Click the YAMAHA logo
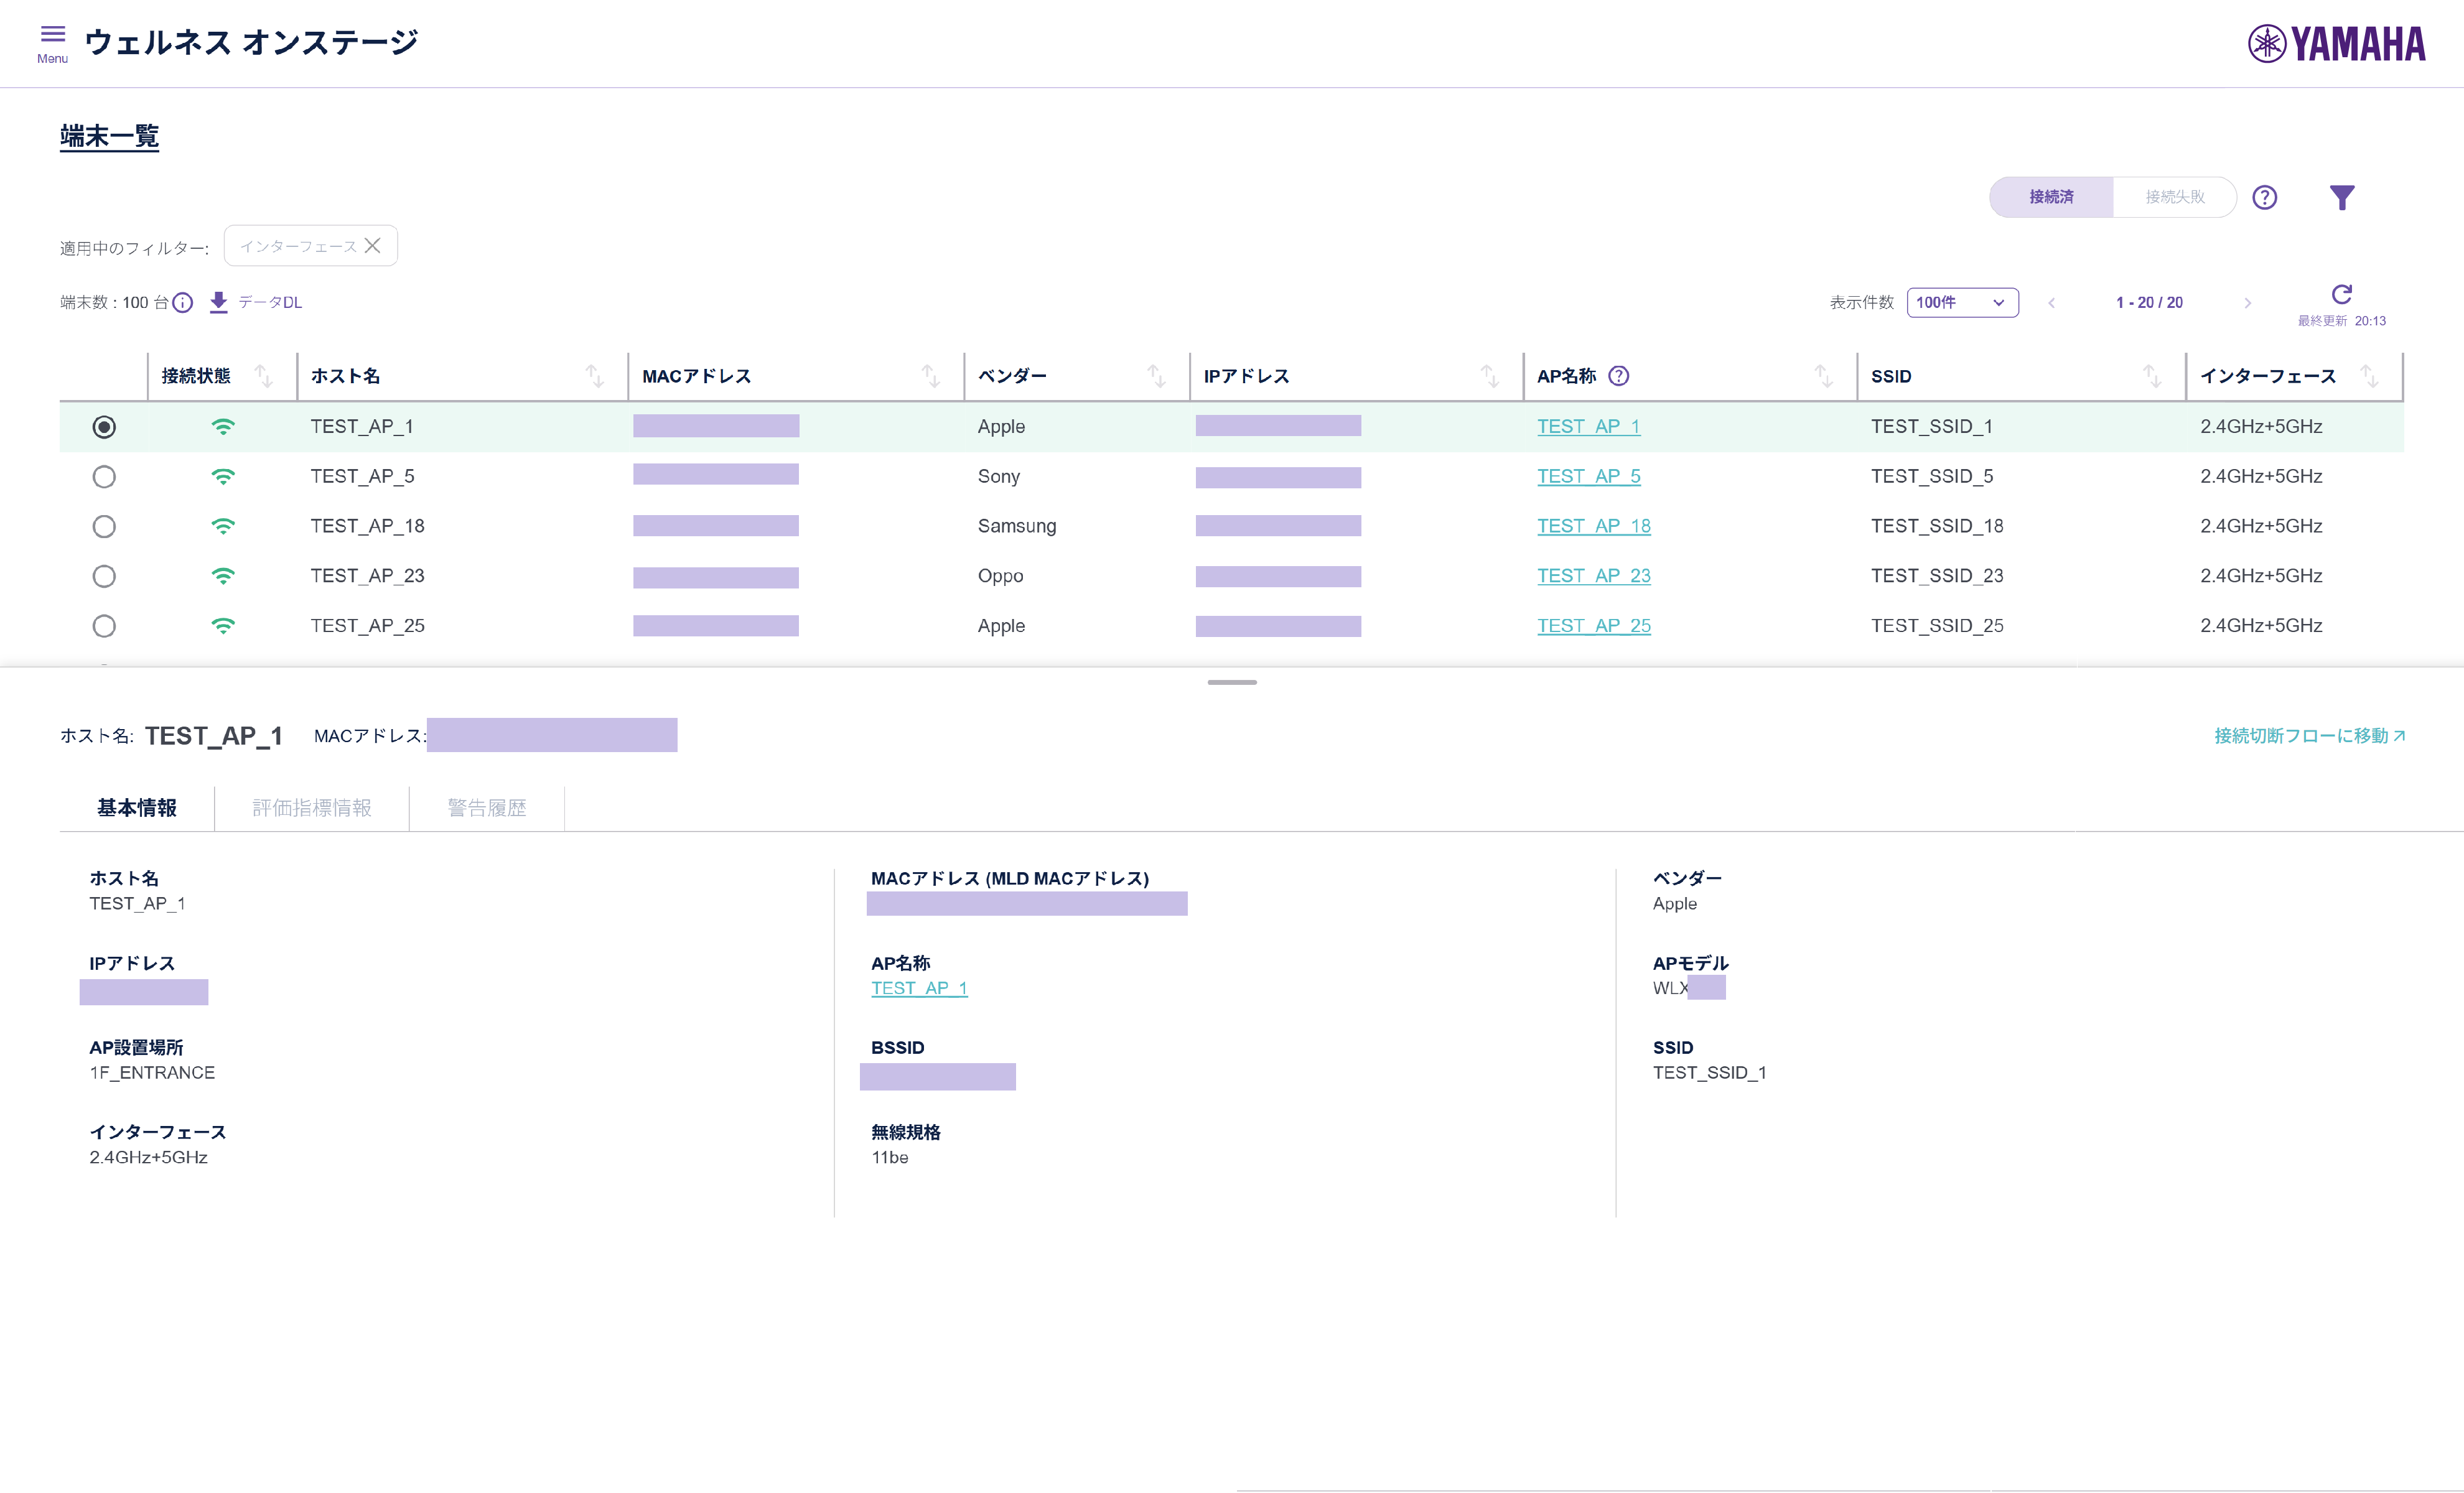 click(2336, 43)
